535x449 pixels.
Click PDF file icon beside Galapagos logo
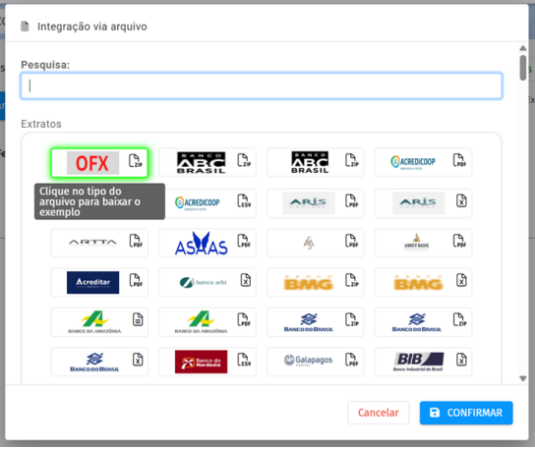tap(351, 360)
